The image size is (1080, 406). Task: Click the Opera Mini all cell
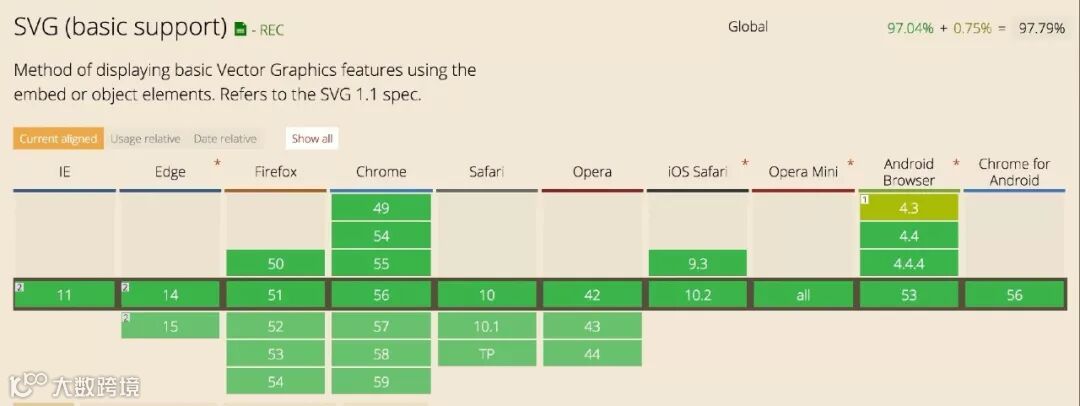point(803,296)
